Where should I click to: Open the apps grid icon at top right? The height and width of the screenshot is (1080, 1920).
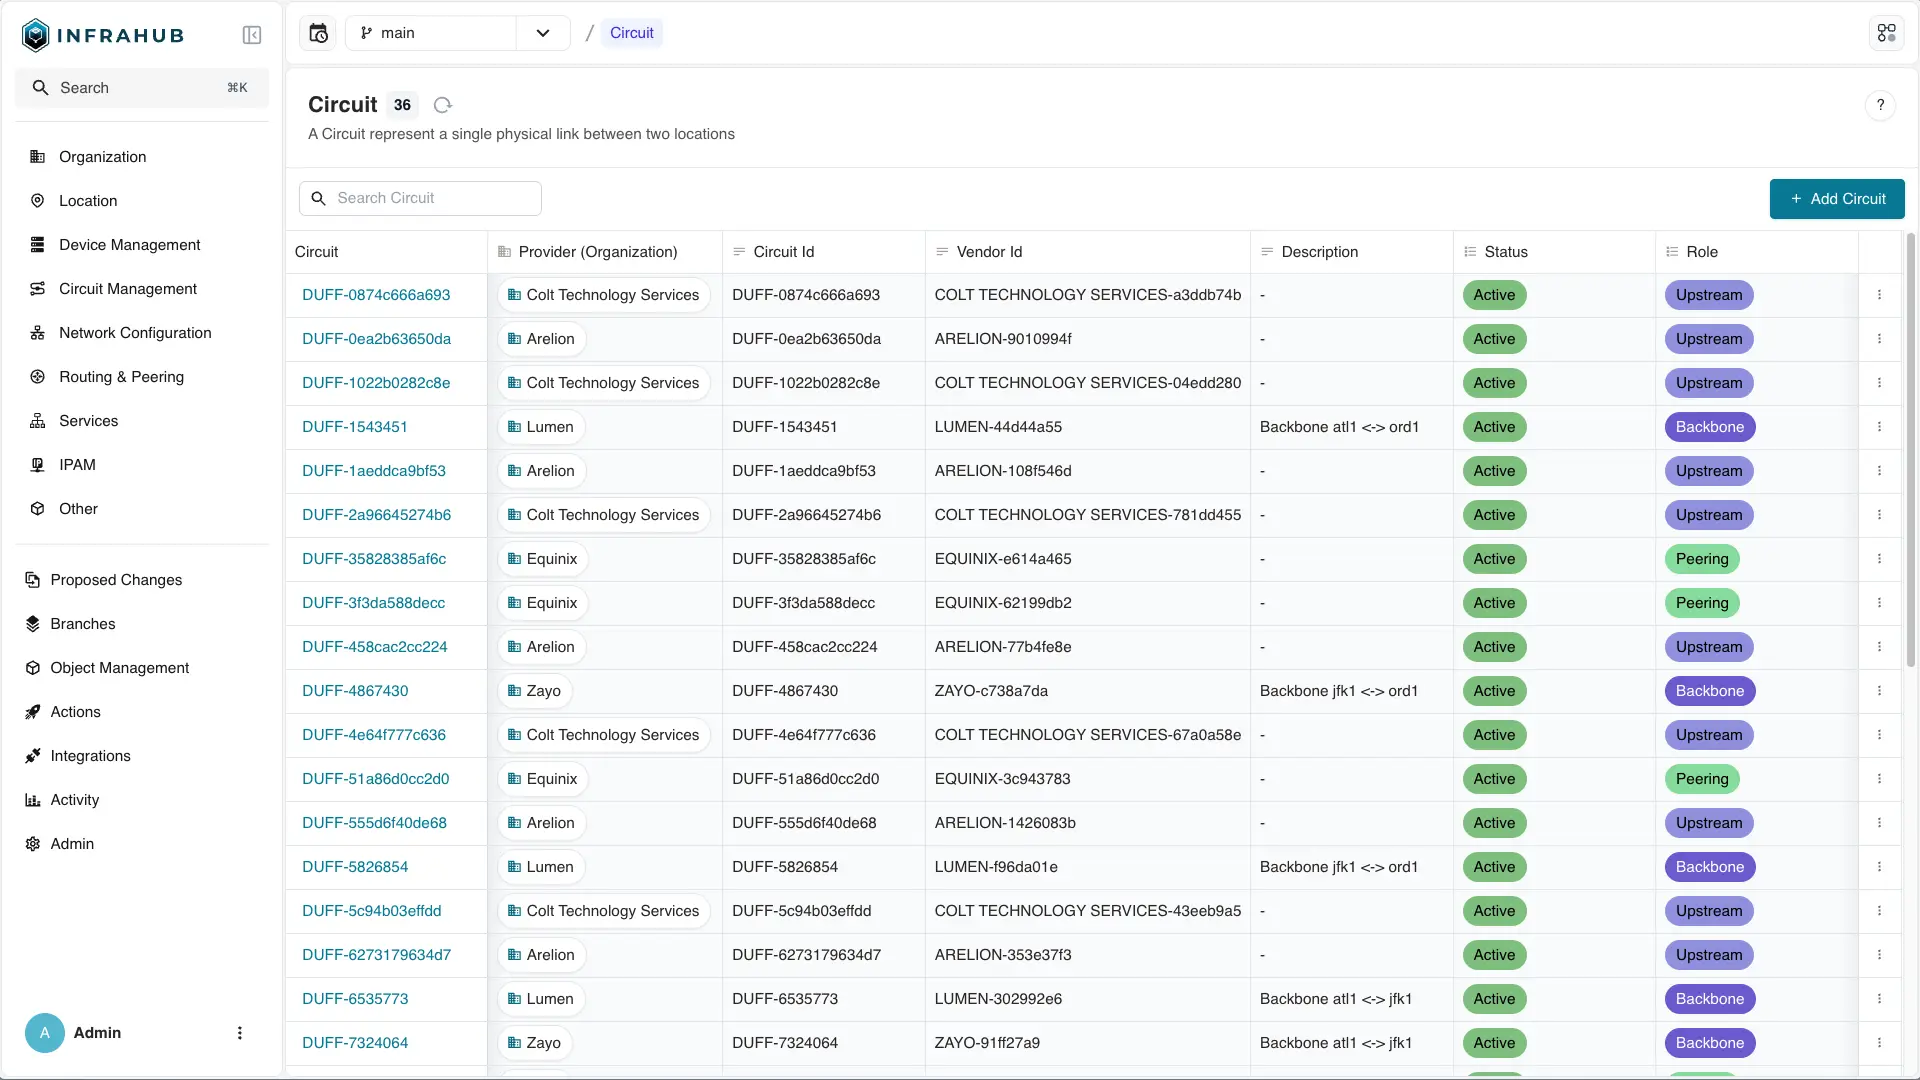[x=1886, y=33]
